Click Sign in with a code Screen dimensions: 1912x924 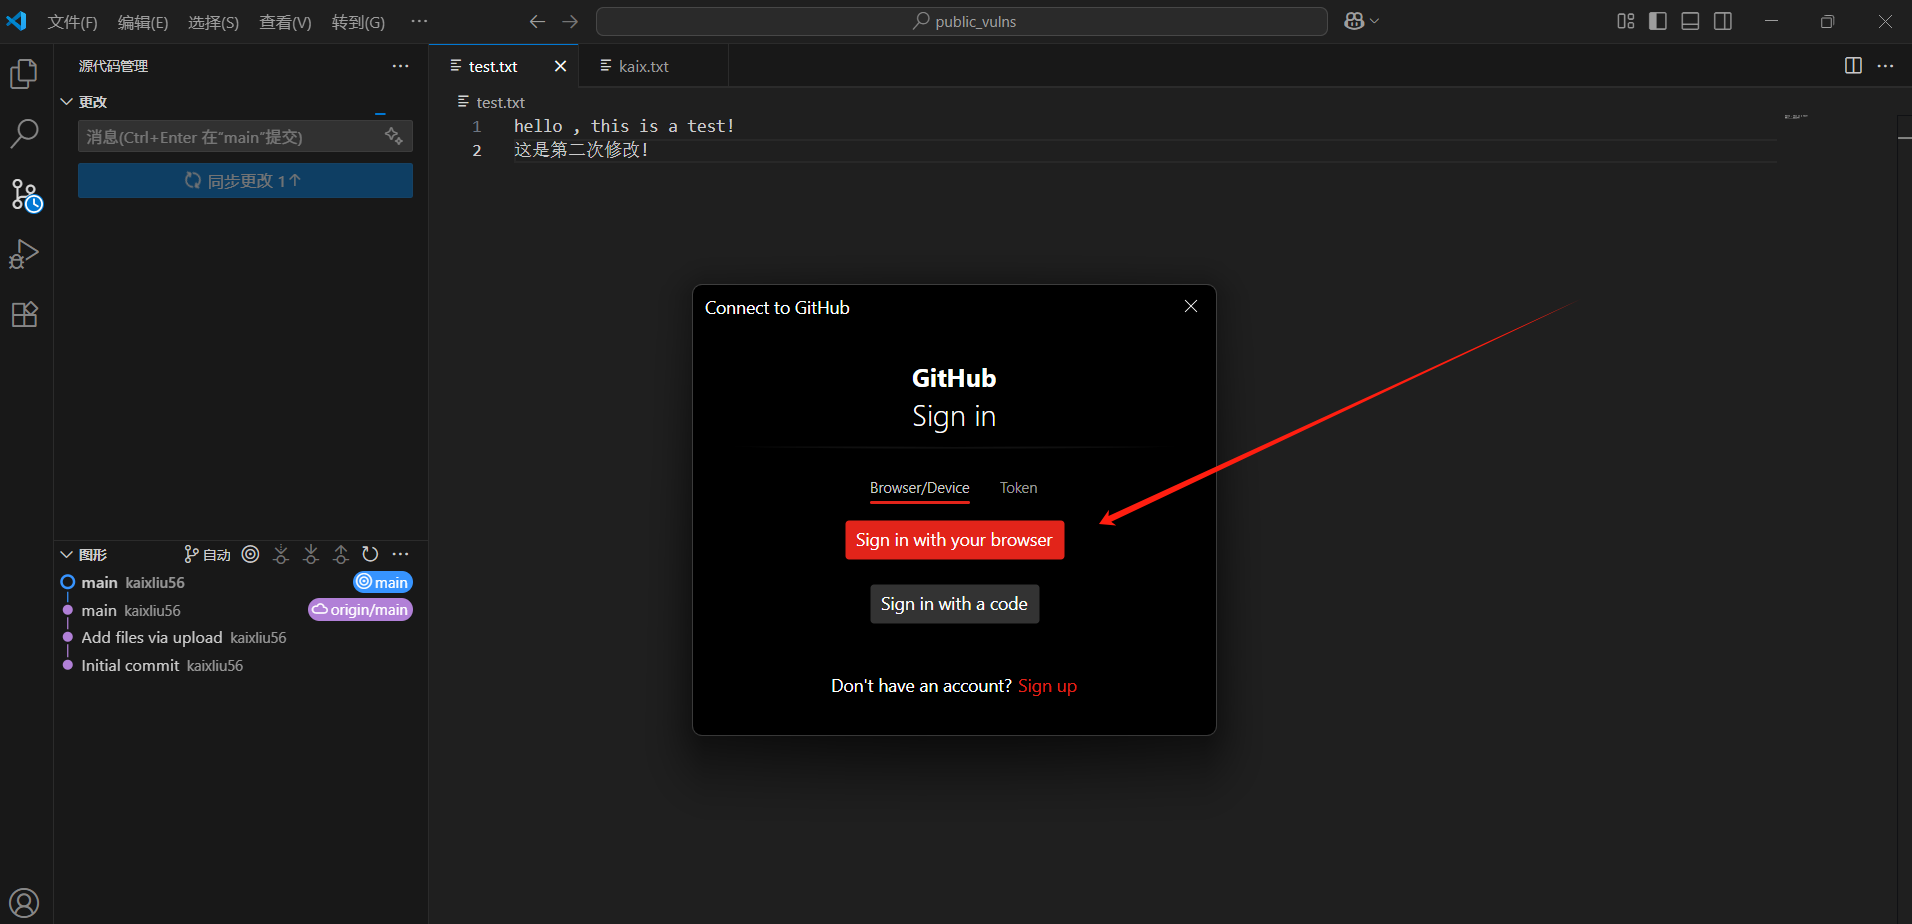(954, 604)
